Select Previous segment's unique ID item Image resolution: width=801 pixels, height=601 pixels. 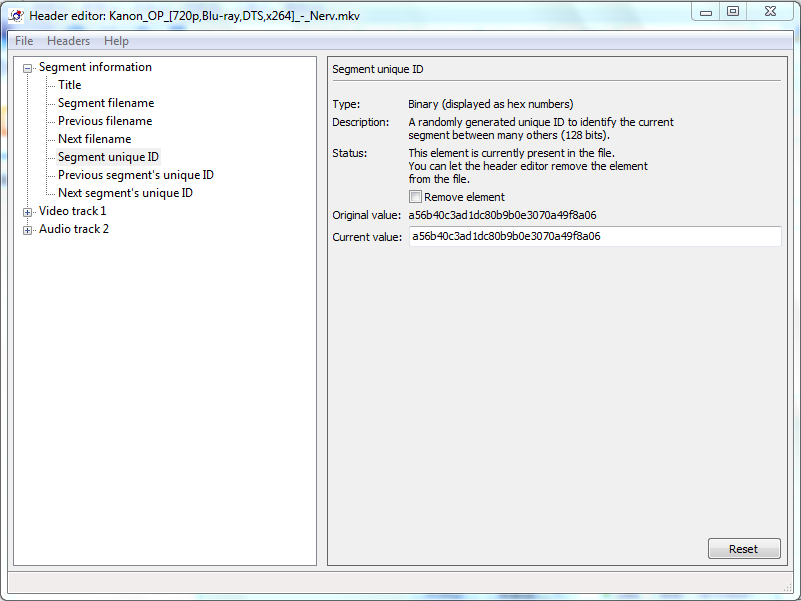[x=135, y=175]
